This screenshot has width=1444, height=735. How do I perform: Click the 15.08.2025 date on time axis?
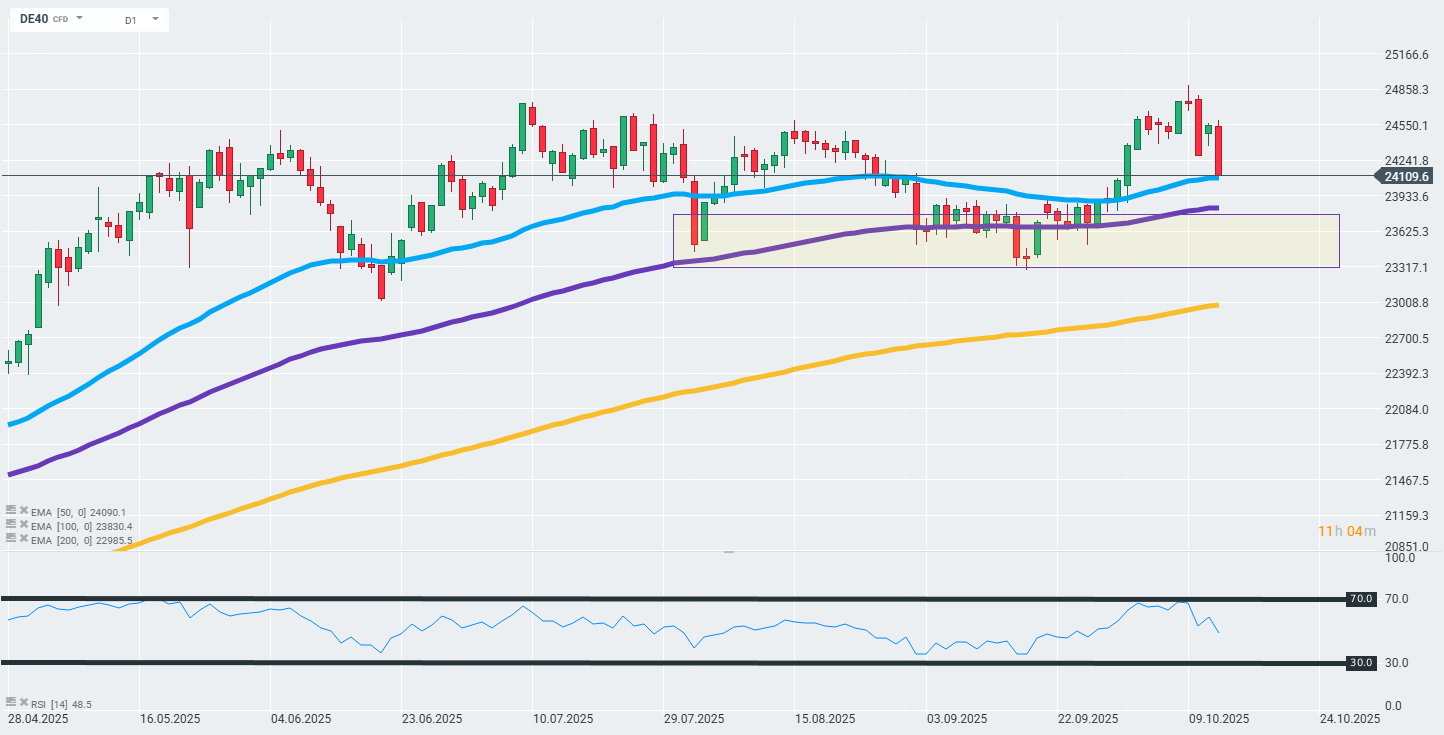pyautogui.click(x=825, y=719)
